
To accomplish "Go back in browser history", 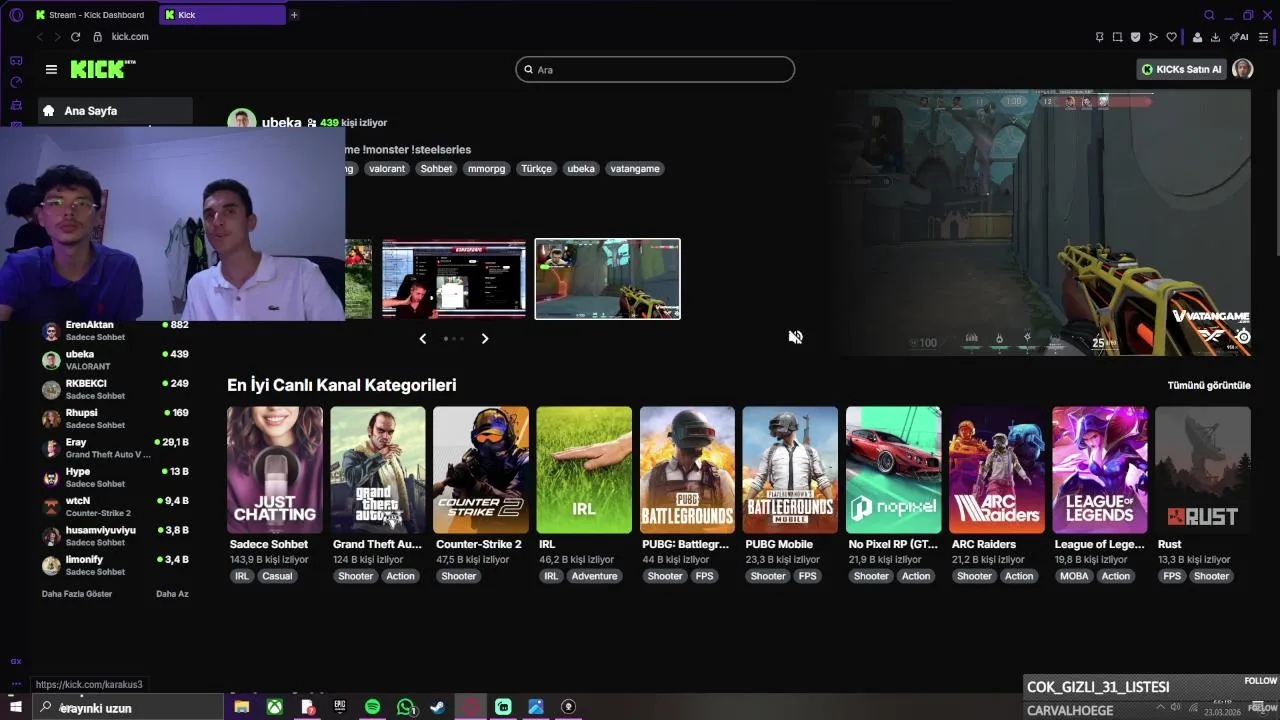I will 40,37.
